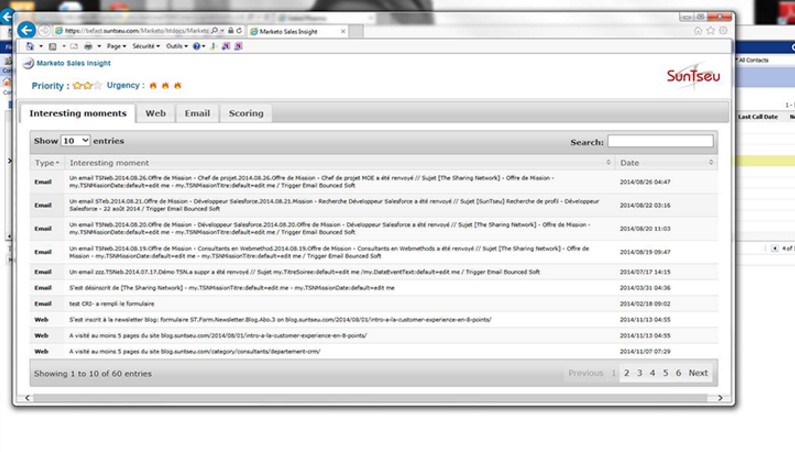Click the second Priority star

coord(87,85)
